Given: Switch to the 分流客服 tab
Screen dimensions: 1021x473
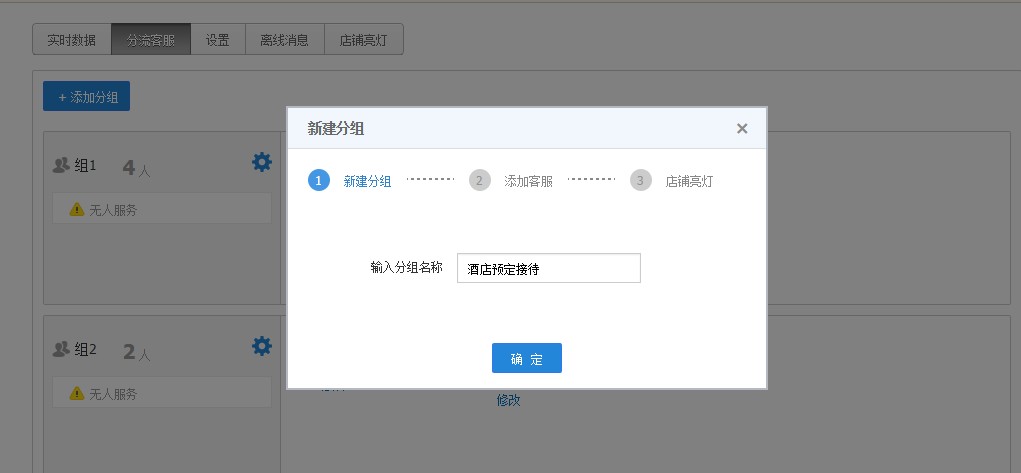Looking at the screenshot, I should pos(151,40).
